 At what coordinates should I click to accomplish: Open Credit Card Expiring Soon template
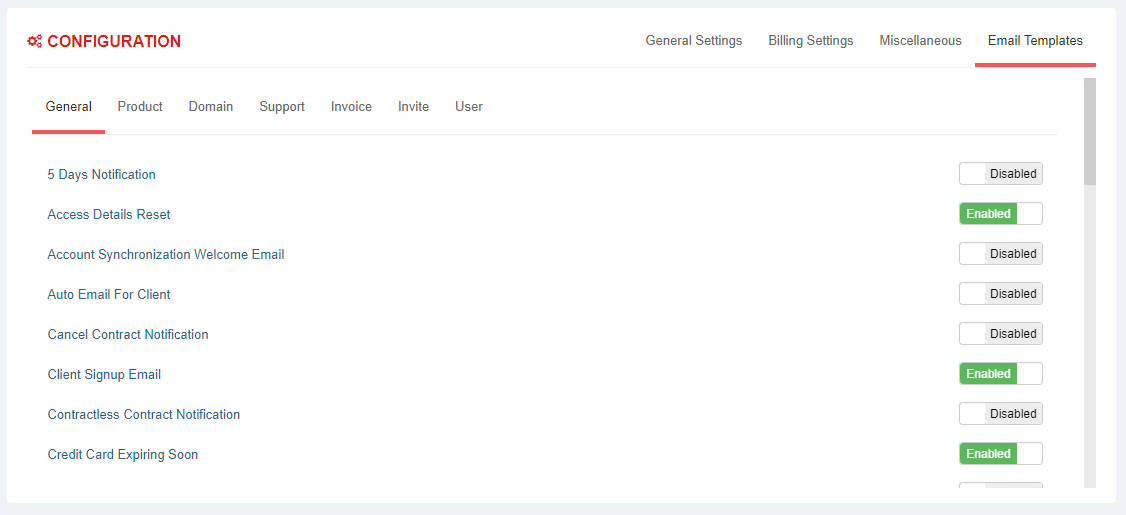(123, 455)
